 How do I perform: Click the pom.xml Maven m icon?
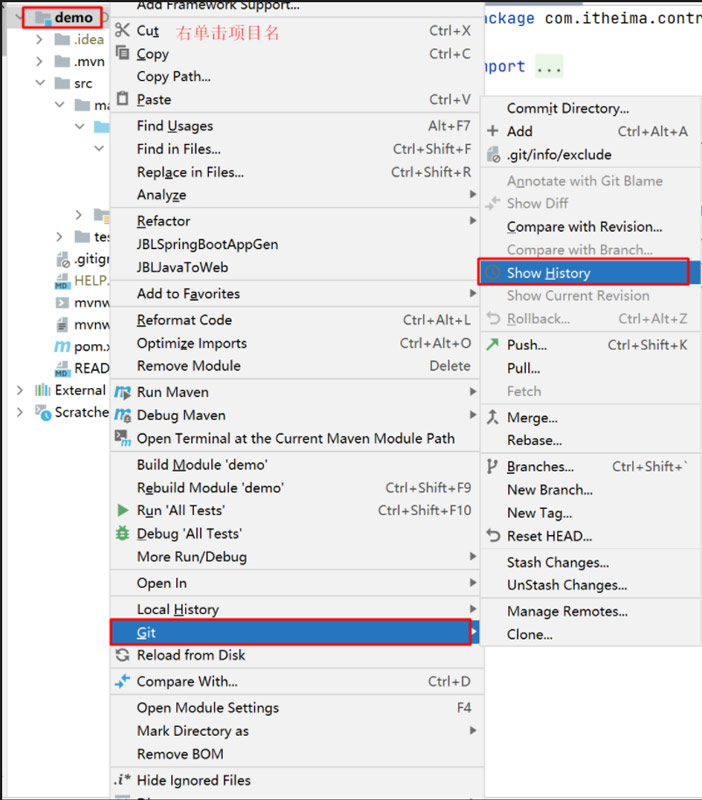[x=62, y=347]
